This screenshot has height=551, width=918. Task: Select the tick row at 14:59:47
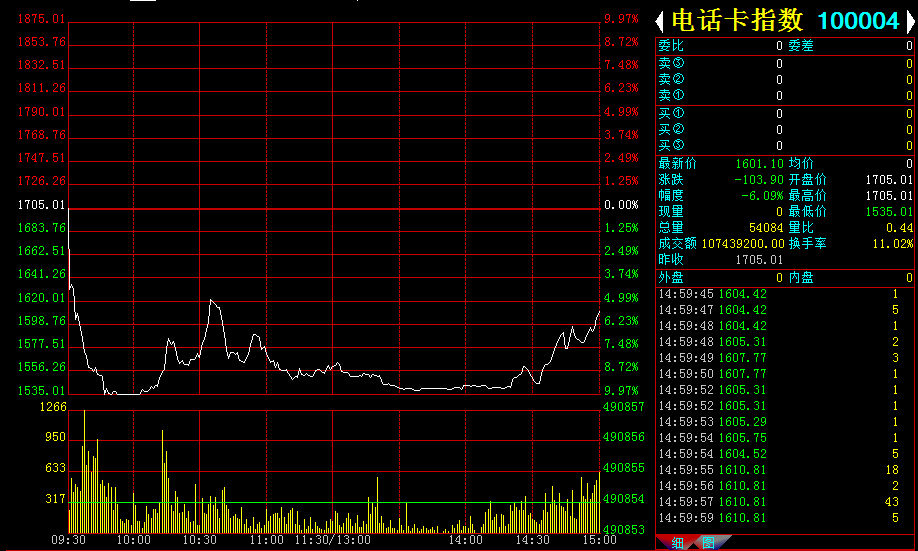tap(785, 310)
